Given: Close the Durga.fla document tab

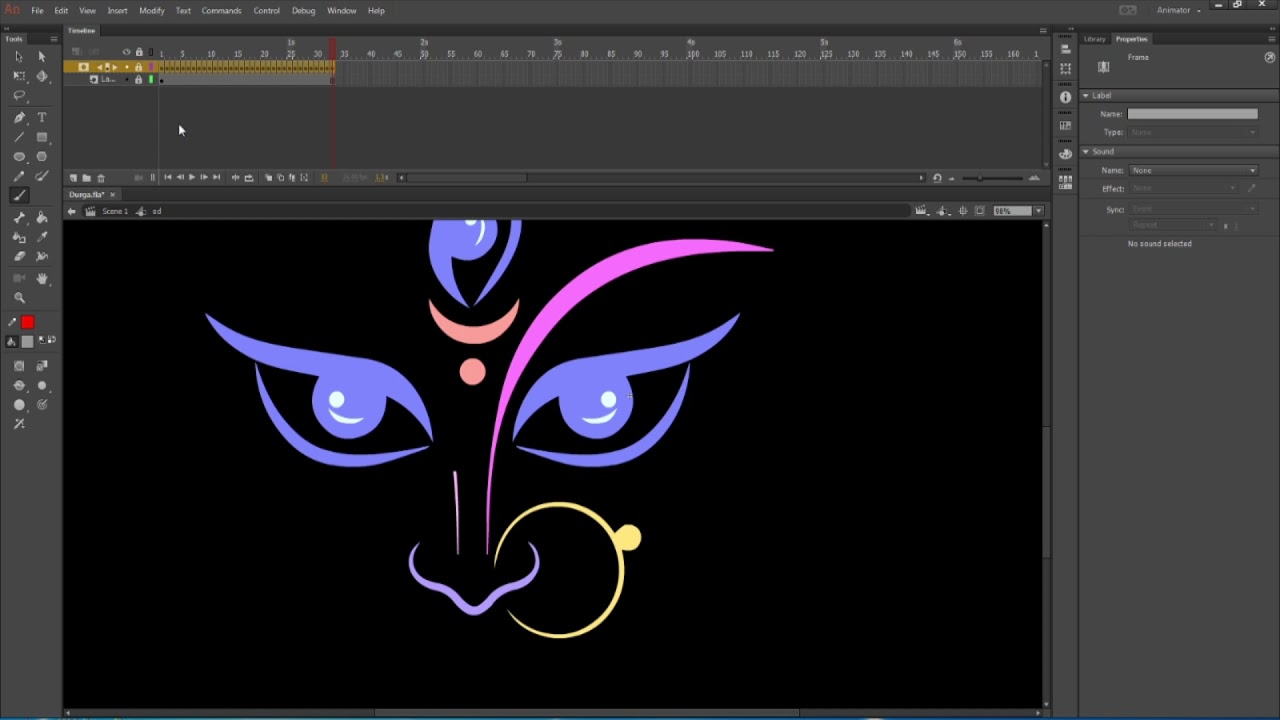Looking at the screenshot, I should click(x=112, y=195).
